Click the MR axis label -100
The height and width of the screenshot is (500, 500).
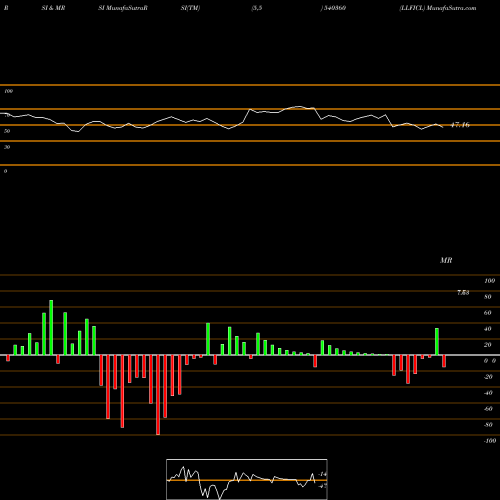click(490, 441)
